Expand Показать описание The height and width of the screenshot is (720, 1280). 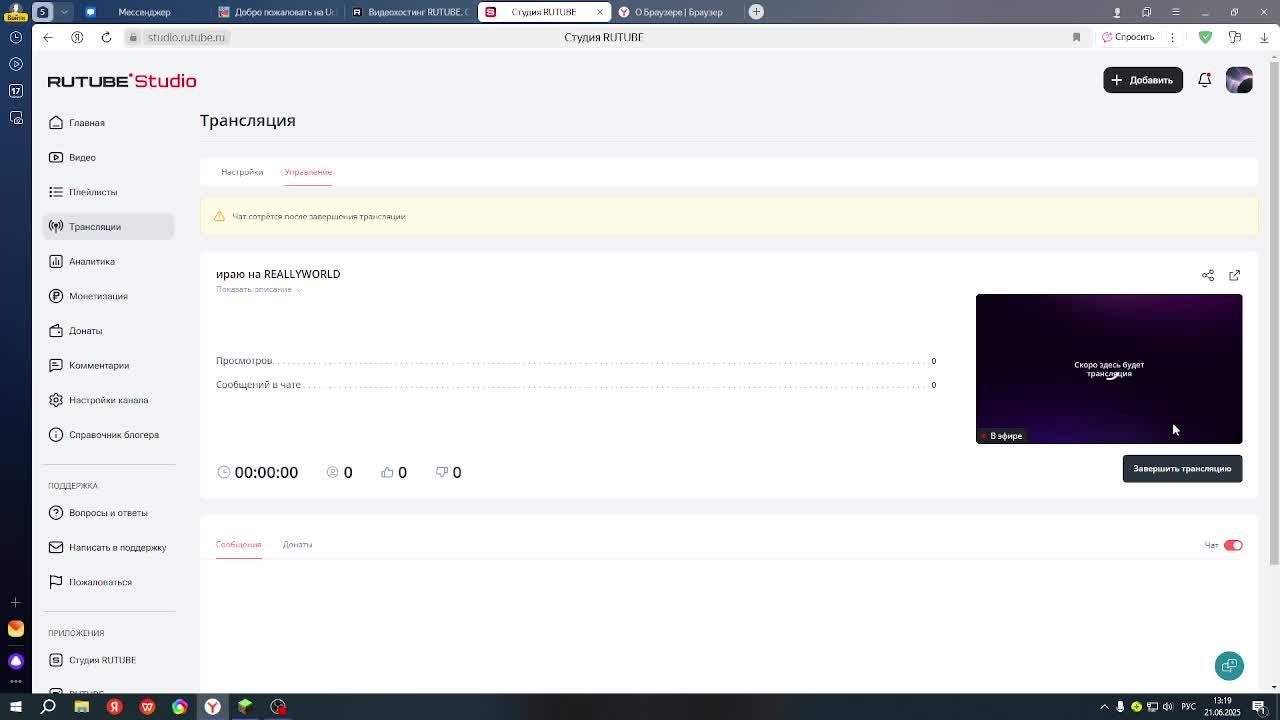pyautogui.click(x=259, y=289)
